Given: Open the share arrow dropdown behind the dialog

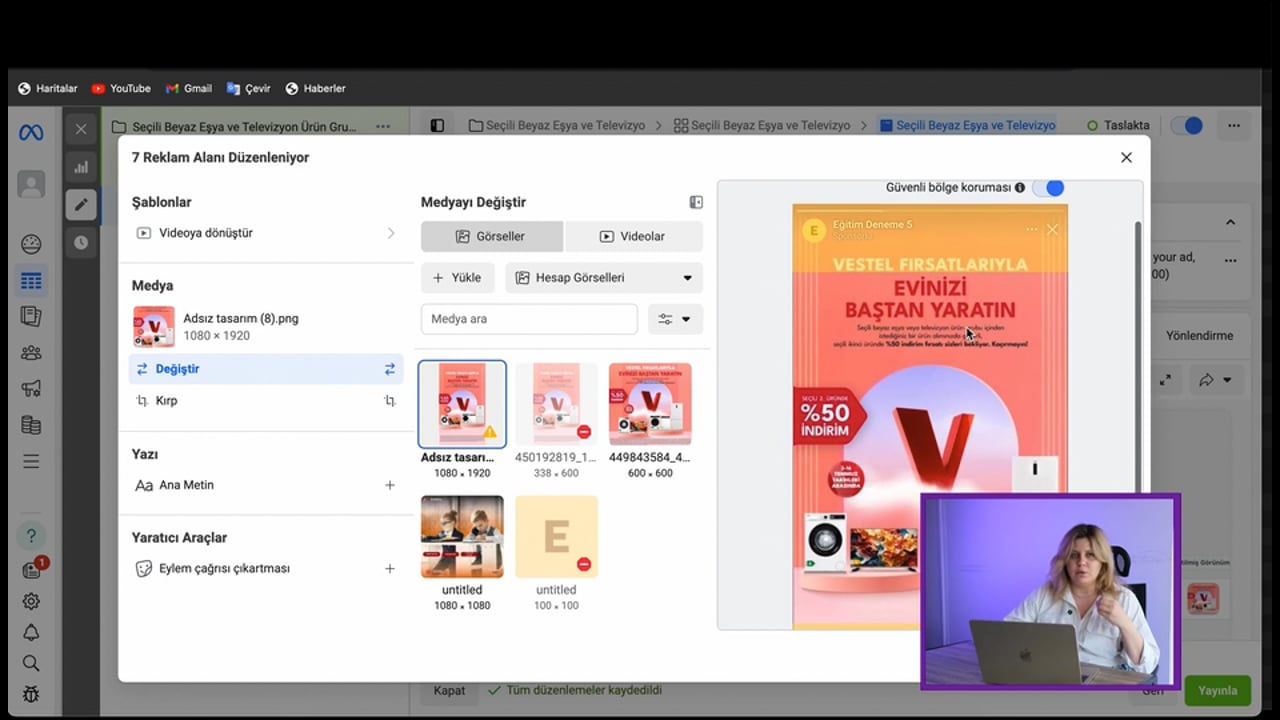Looking at the screenshot, I should pyautogui.click(x=1215, y=380).
